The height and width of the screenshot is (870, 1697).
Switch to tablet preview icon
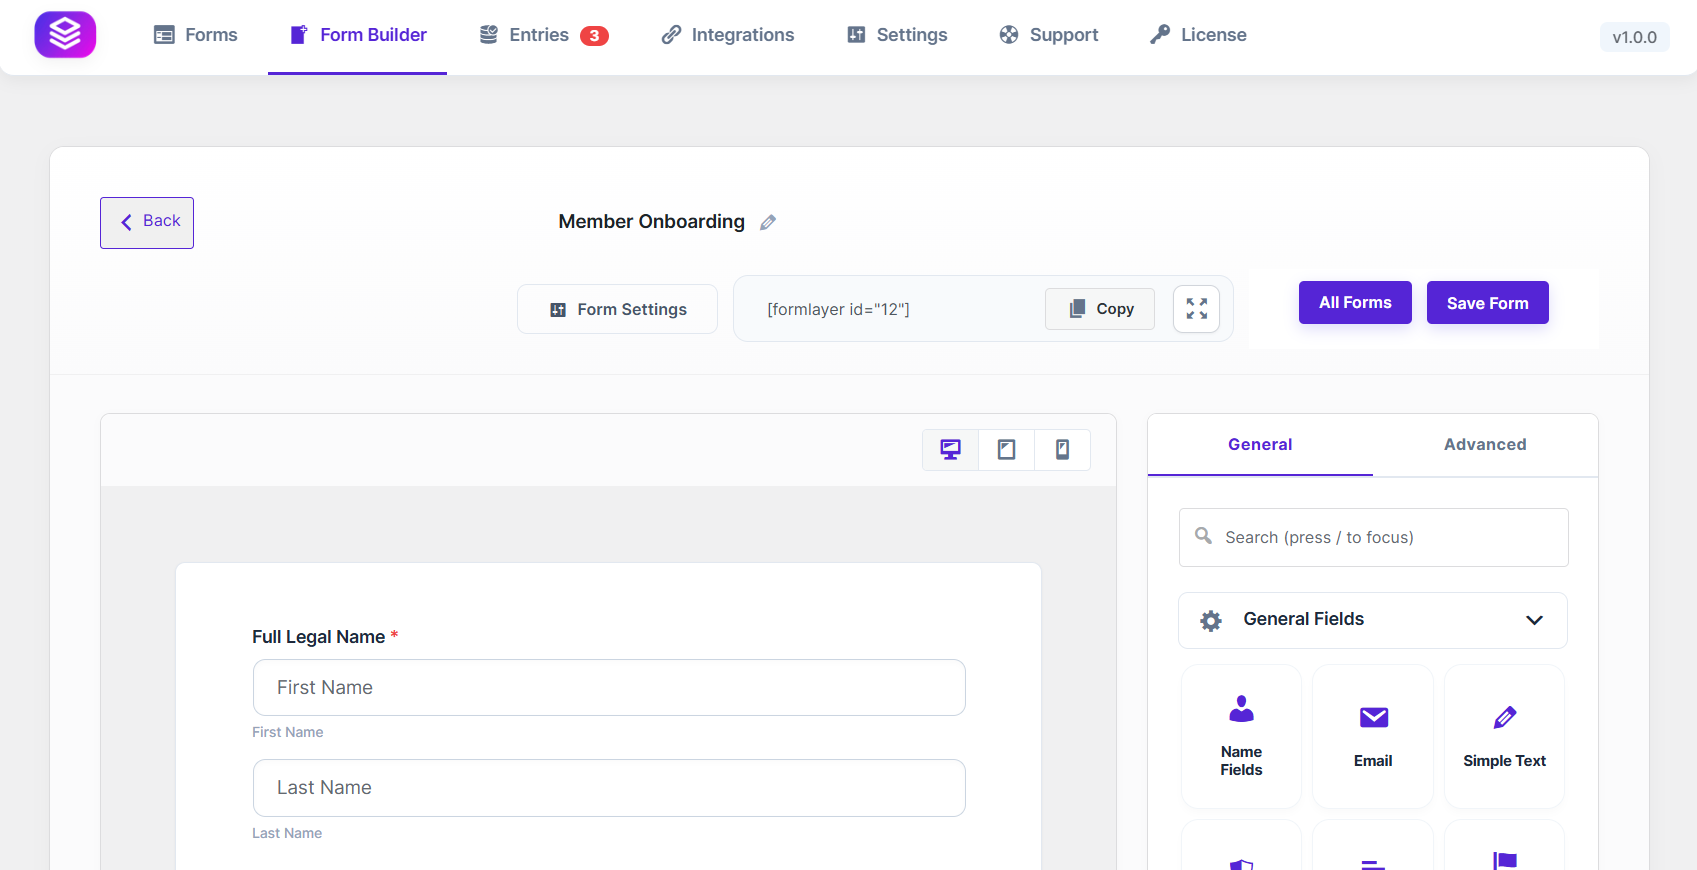[1006, 450]
